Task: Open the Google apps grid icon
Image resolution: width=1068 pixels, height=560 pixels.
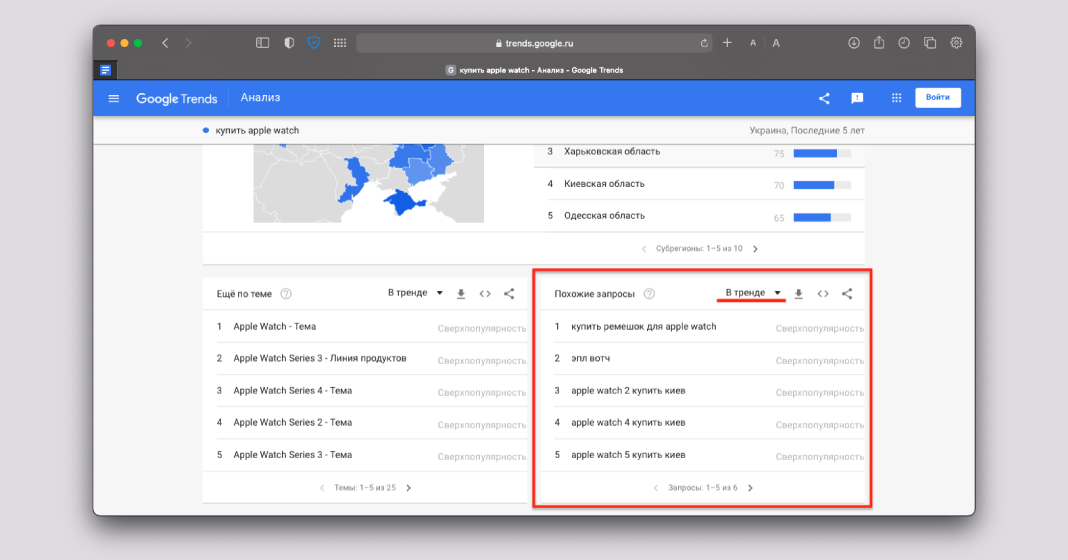Action: [896, 98]
